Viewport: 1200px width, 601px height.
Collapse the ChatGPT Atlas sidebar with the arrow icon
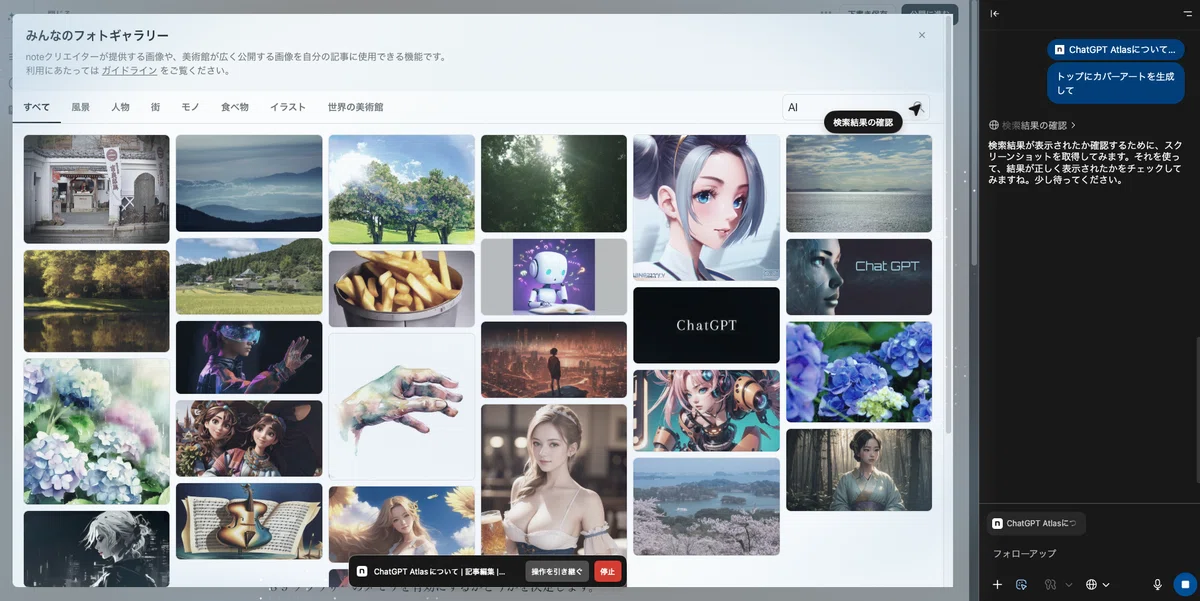[992, 14]
